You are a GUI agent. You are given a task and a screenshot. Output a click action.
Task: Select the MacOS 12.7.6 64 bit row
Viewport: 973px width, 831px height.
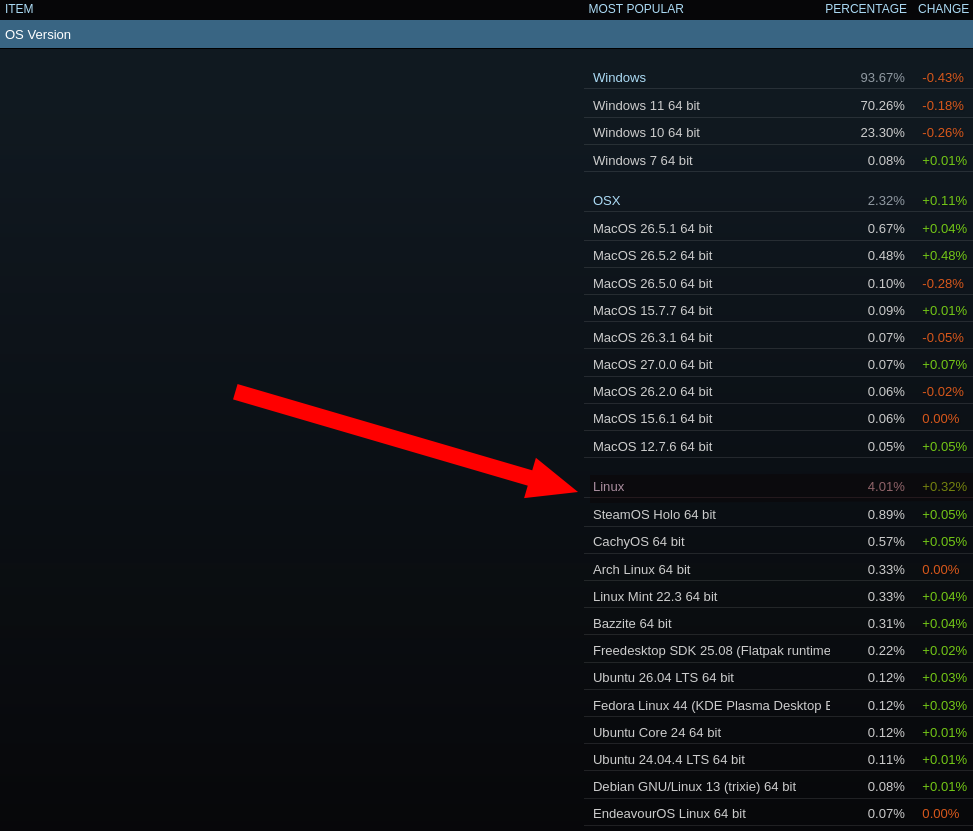point(778,446)
